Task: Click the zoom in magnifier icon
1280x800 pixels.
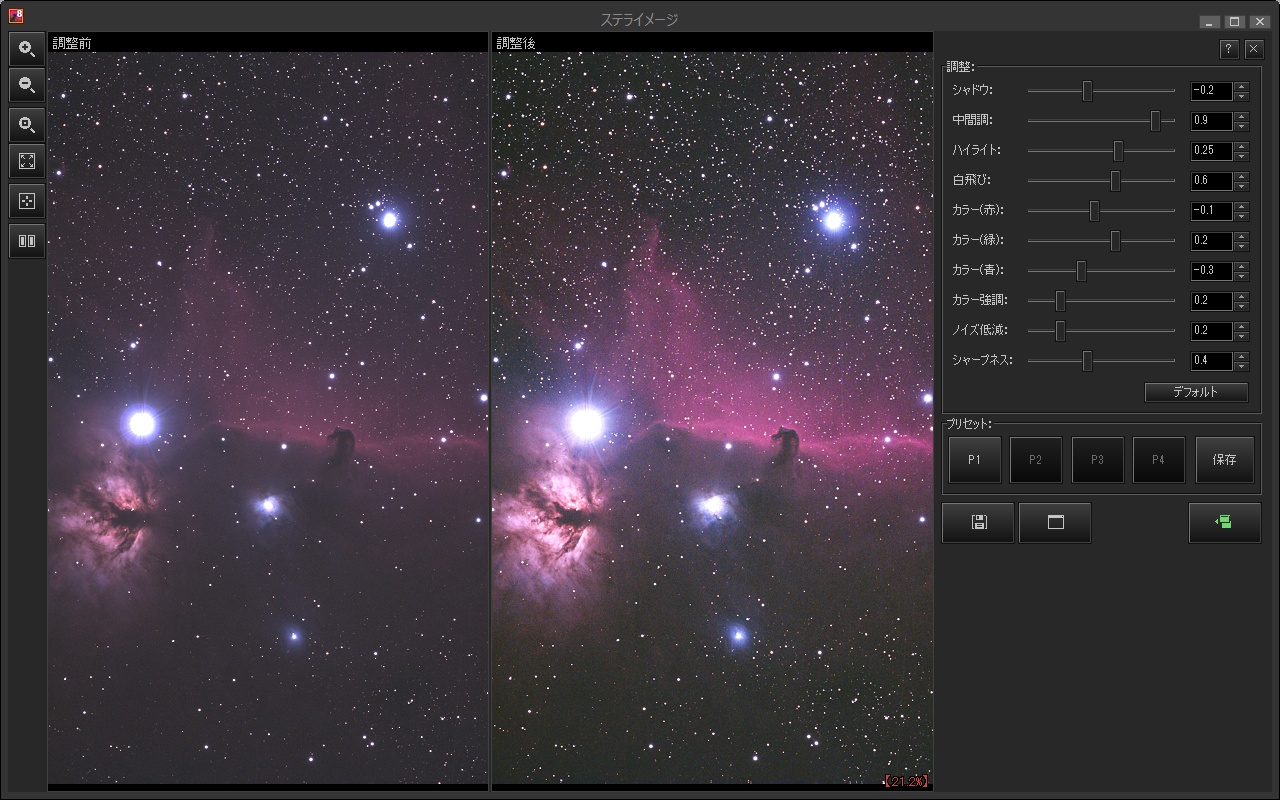Action: 27,48
